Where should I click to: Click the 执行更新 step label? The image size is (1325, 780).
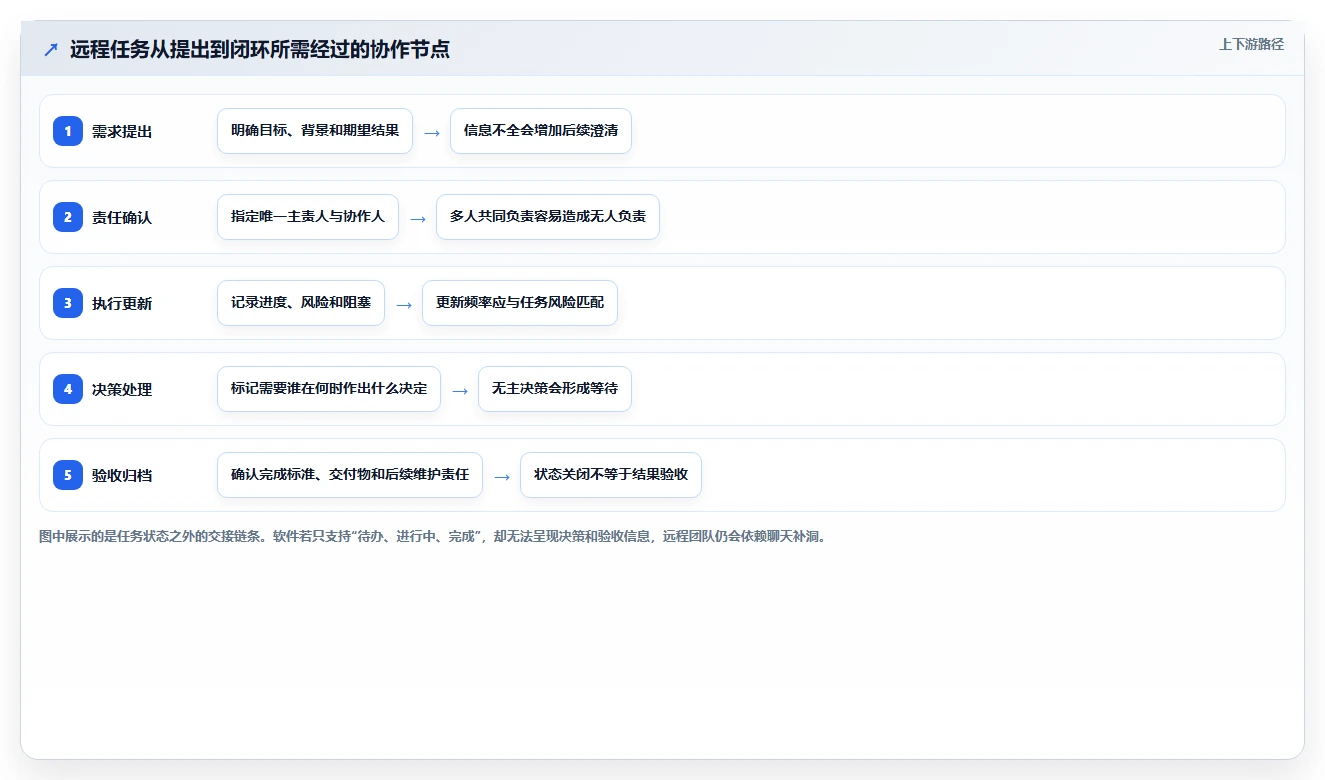pos(122,303)
